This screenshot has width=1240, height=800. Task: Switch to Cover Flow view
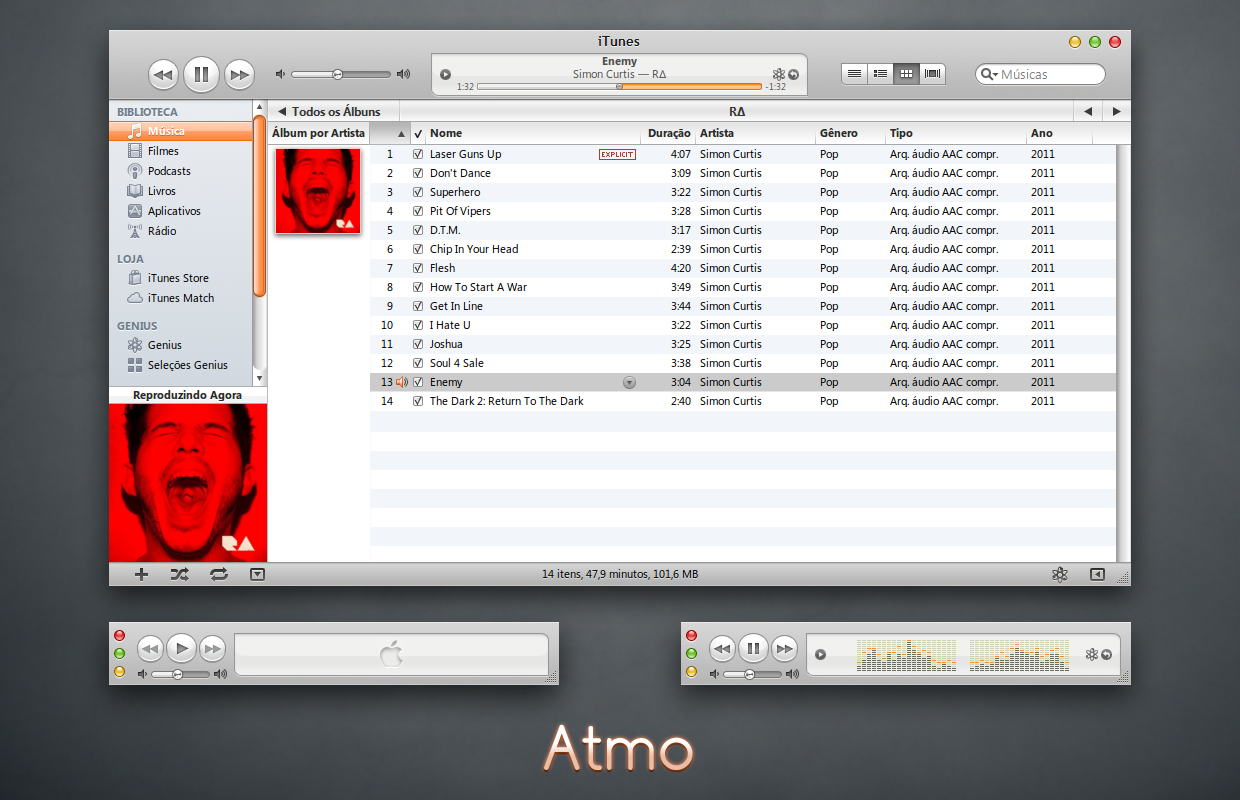click(932, 74)
